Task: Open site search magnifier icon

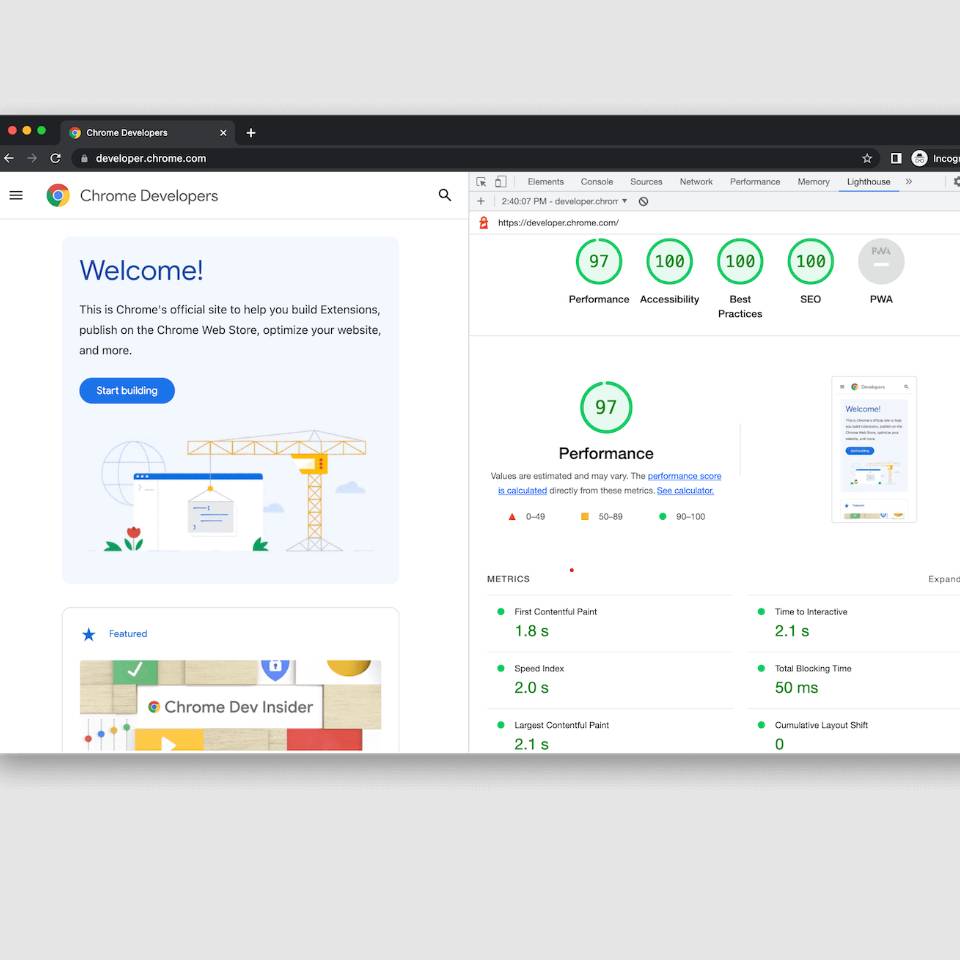Action: (x=445, y=195)
